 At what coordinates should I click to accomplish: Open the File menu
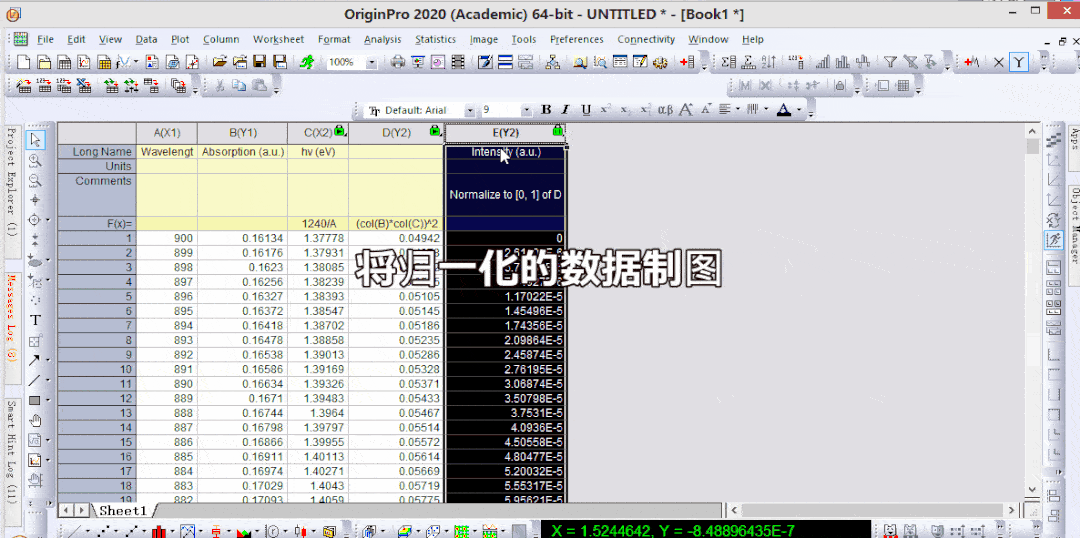point(45,39)
